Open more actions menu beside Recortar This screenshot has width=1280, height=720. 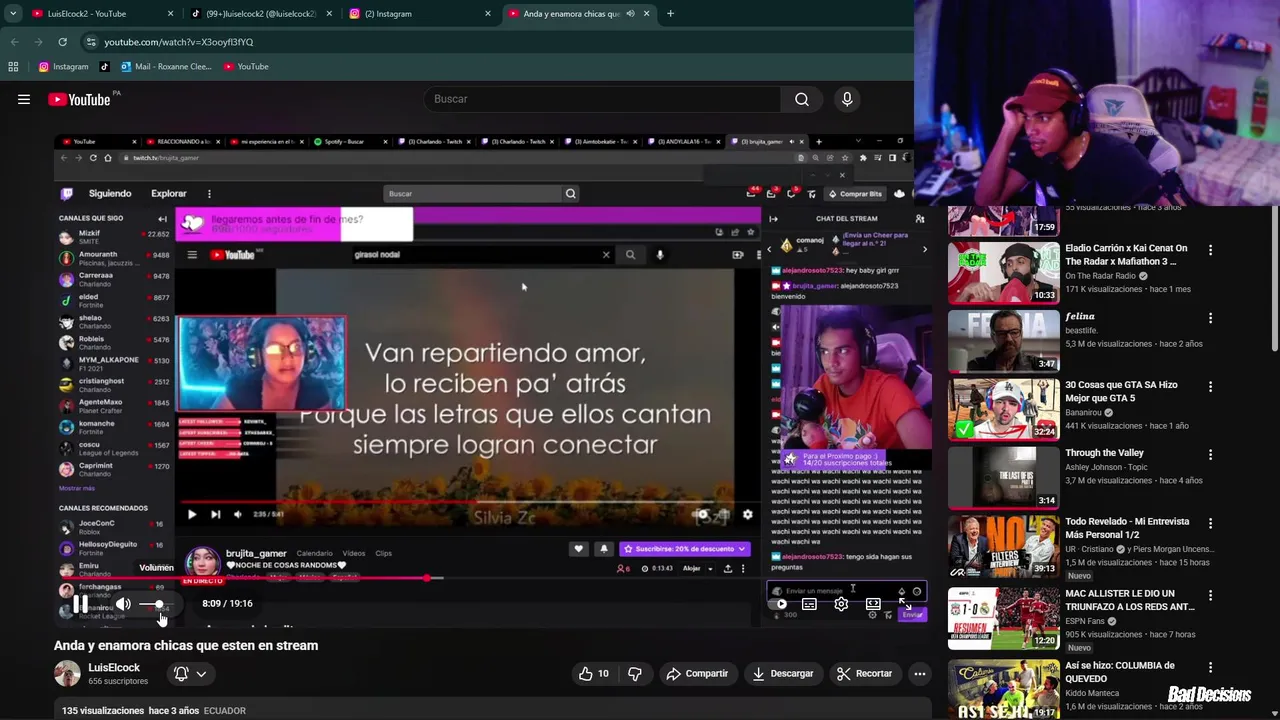pyautogui.click(x=919, y=674)
